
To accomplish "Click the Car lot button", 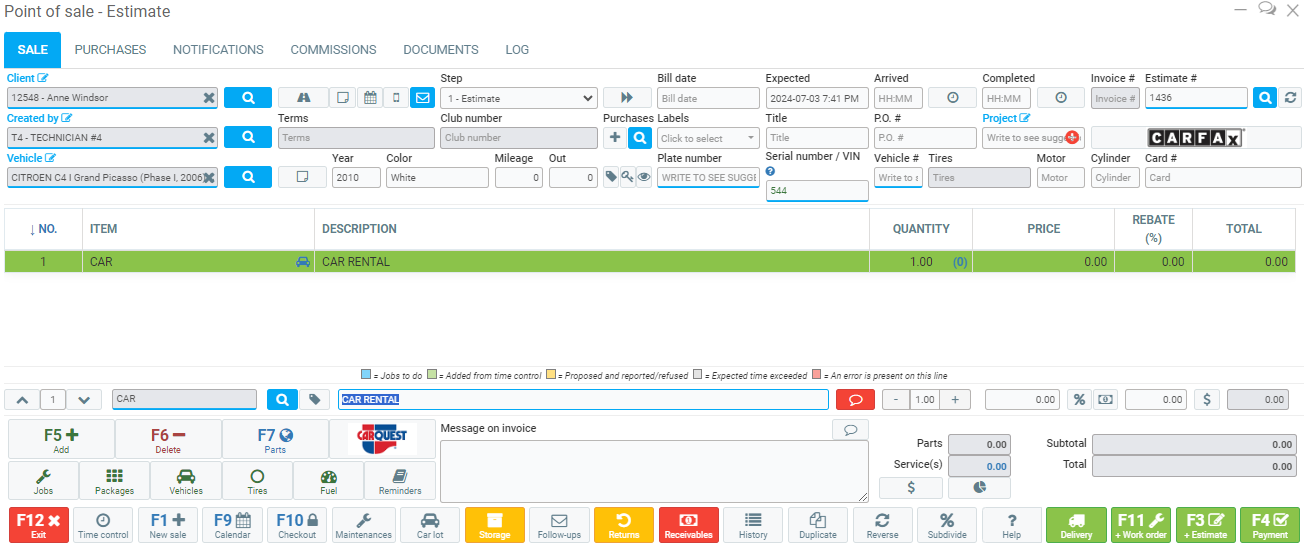I will click(430, 525).
